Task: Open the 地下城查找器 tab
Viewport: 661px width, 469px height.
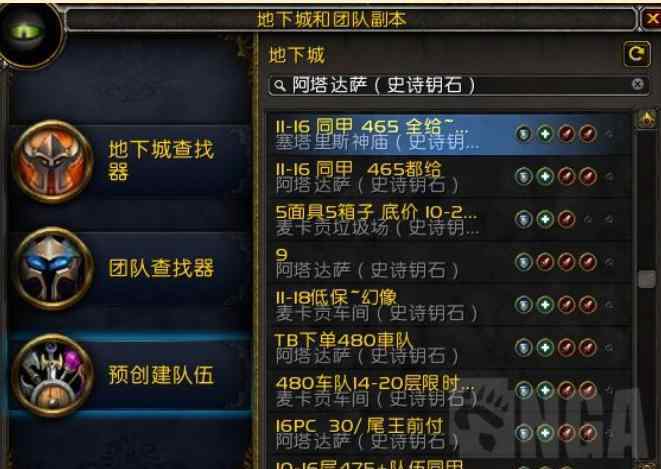Action: [131, 162]
